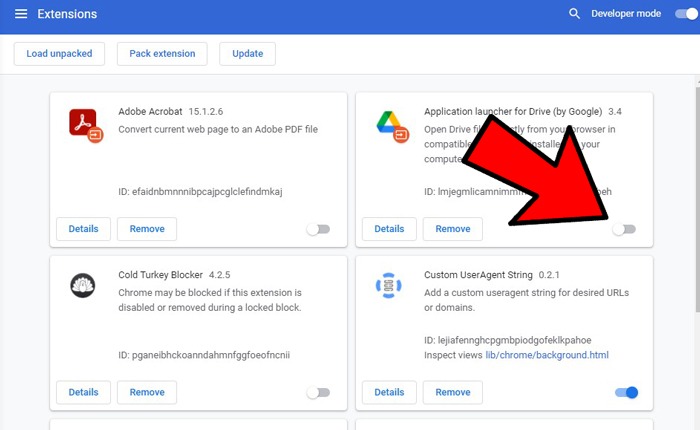Open Details for Adobe Acrobat
Image resolution: width=700 pixels, height=430 pixels.
83,229
